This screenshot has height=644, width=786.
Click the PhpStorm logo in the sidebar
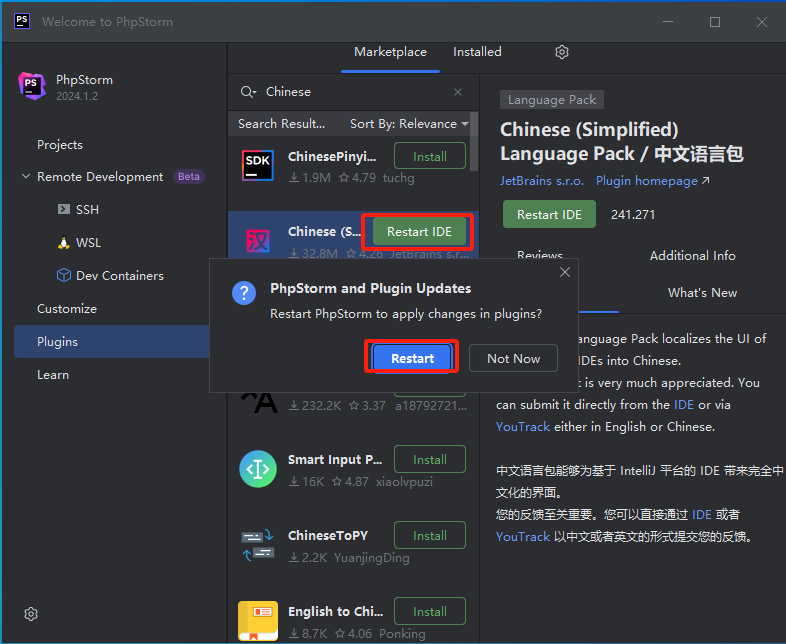(32, 86)
